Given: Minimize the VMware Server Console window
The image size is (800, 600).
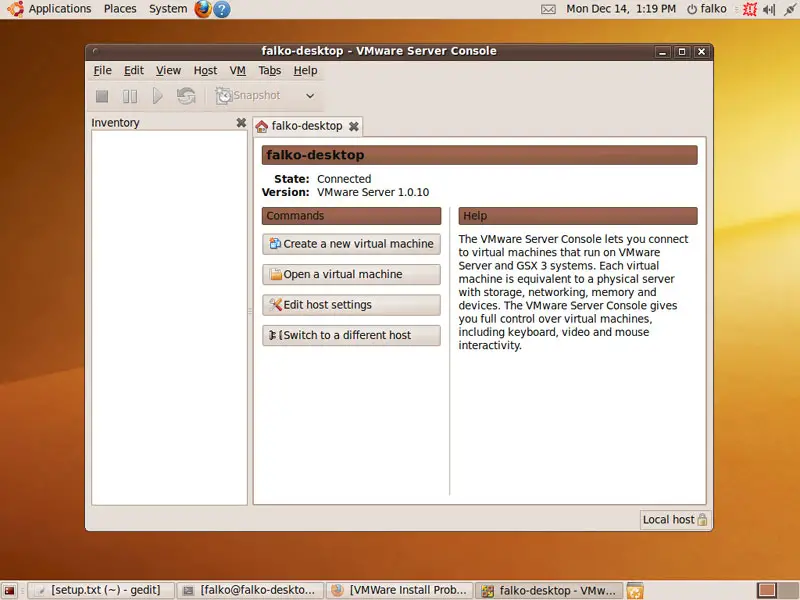Looking at the screenshot, I should [x=662, y=52].
